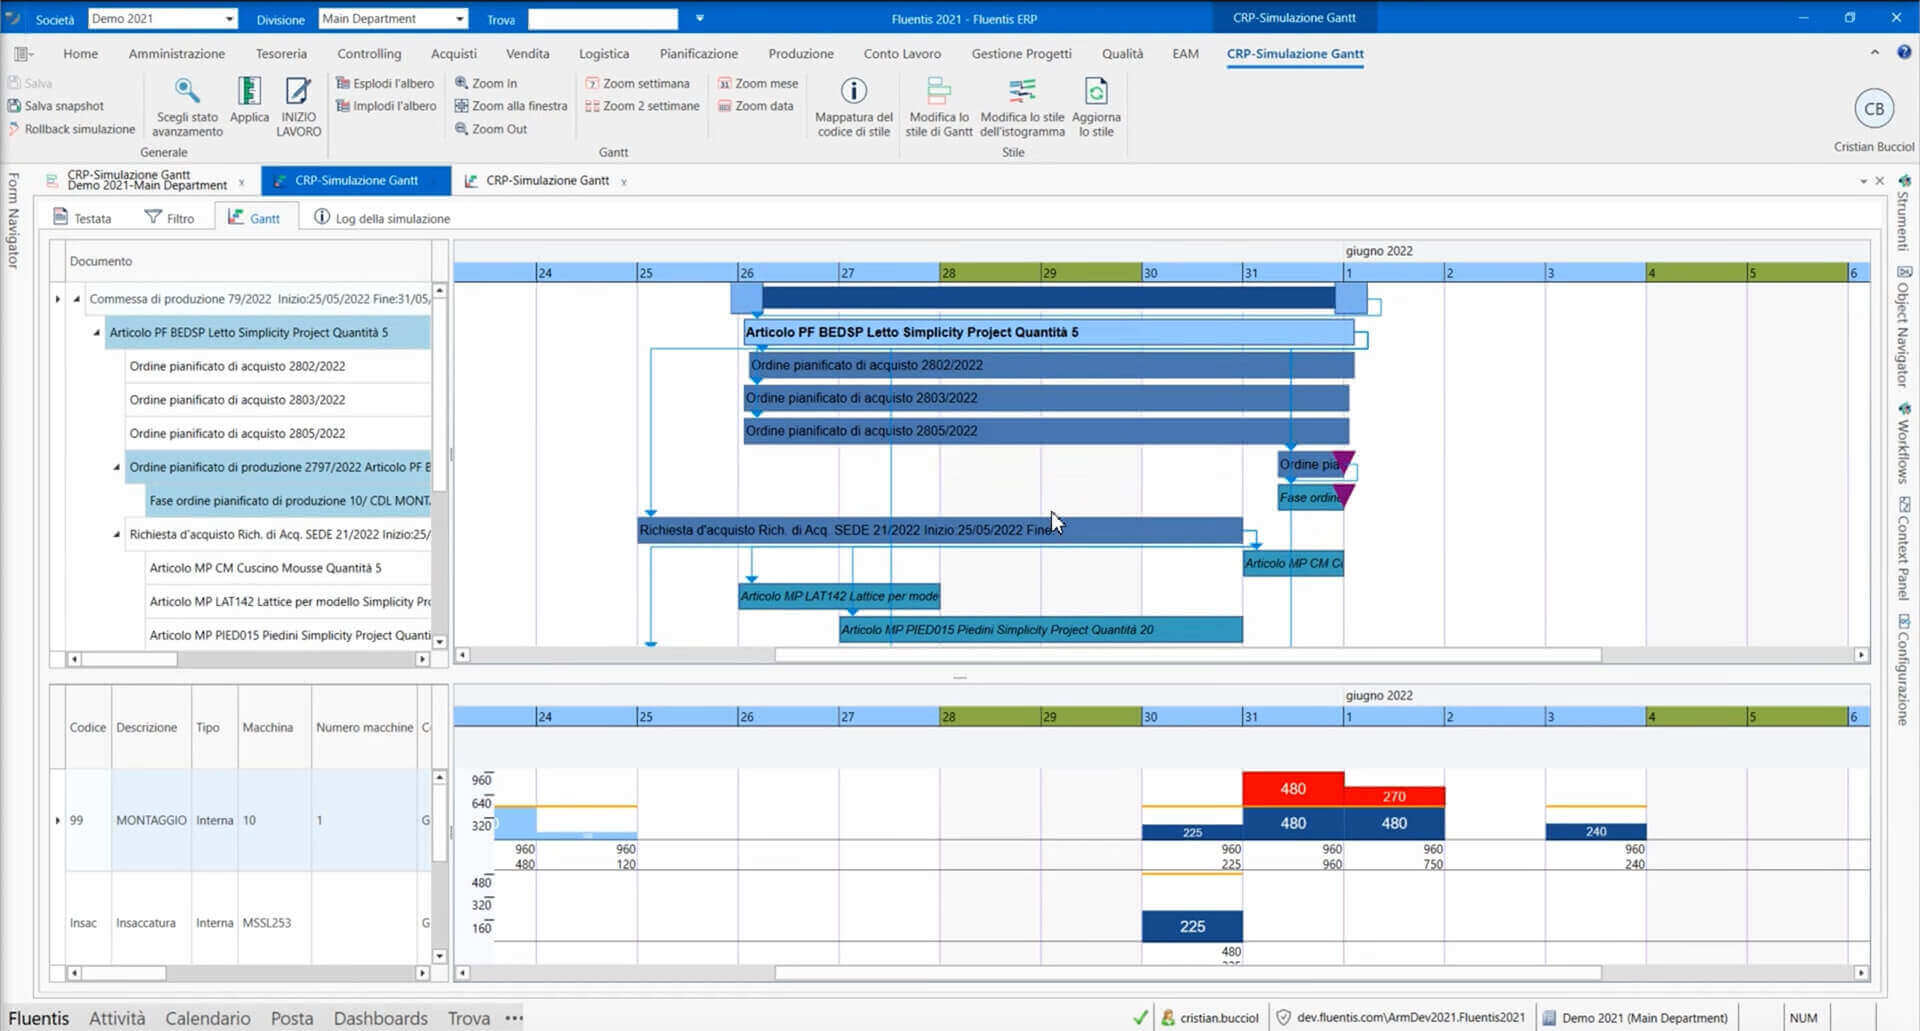Open the Home ribbon tab
This screenshot has width=1920, height=1031.
(x=80, y=54)
